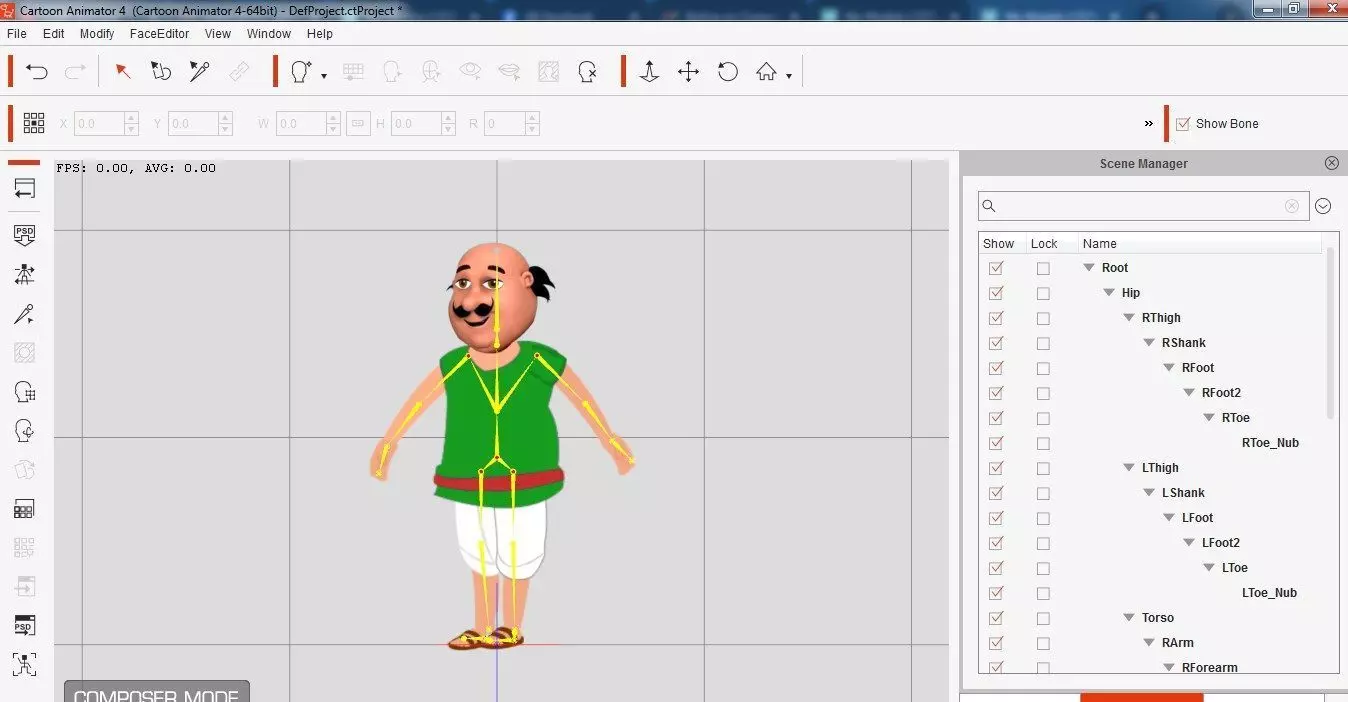Click the Lock column header
This screenshot has width=1348, height=702.
(x=1044, y=243)
